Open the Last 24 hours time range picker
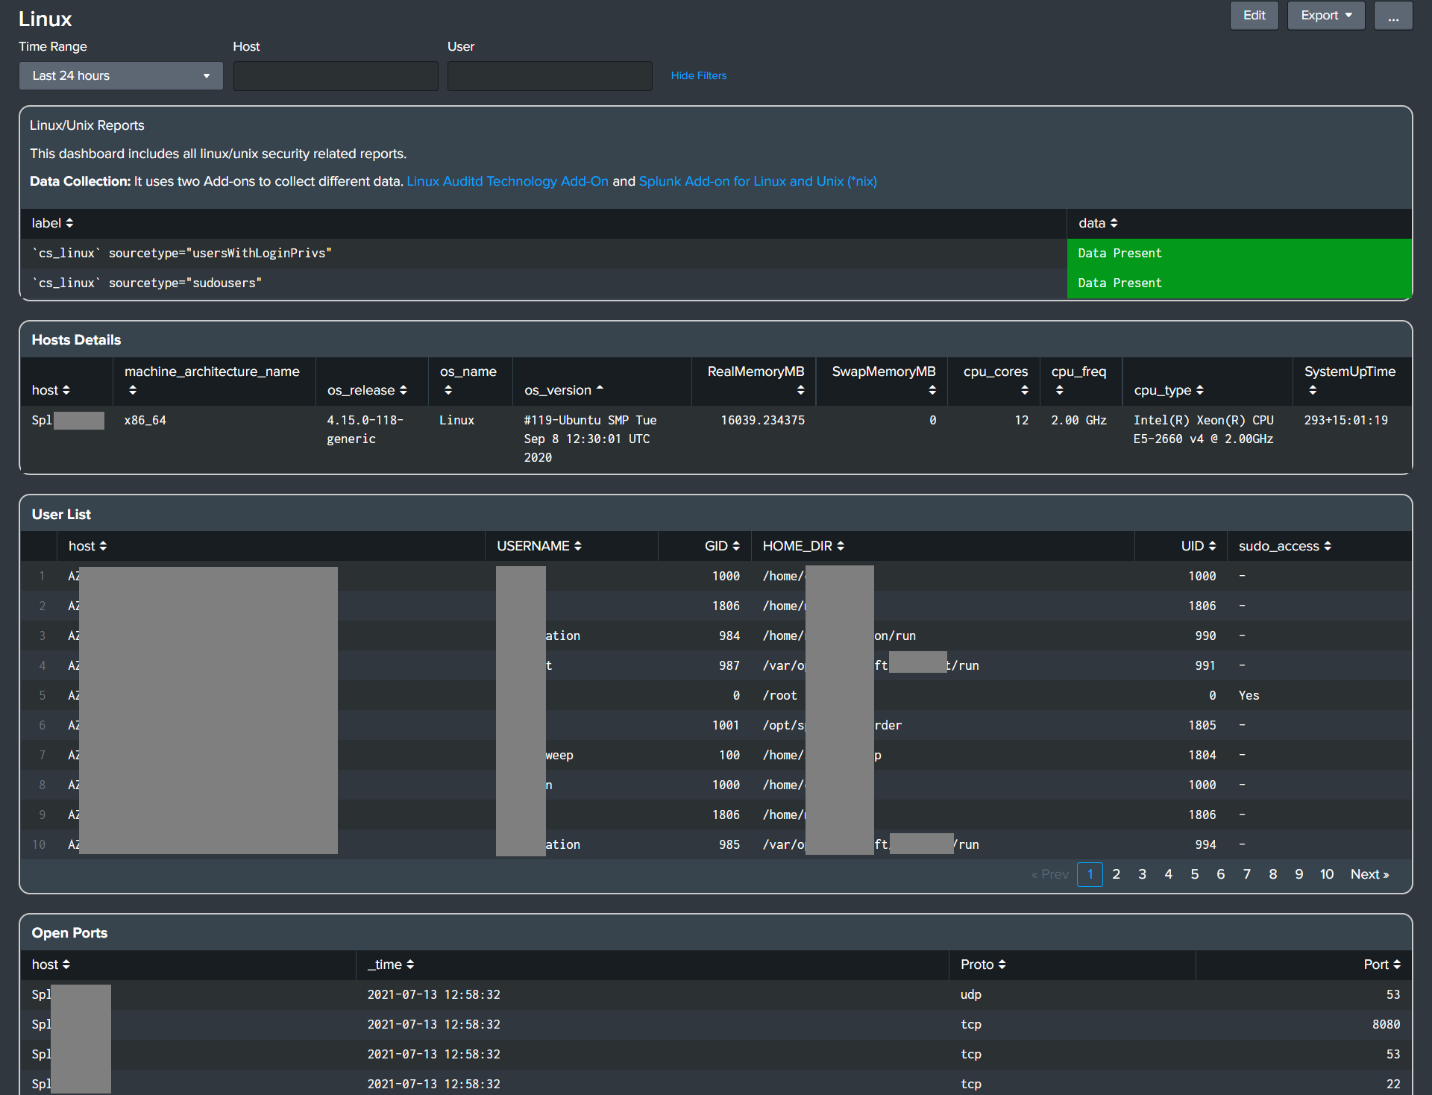The image size is (1432, 1095). (x=121, y=76)
